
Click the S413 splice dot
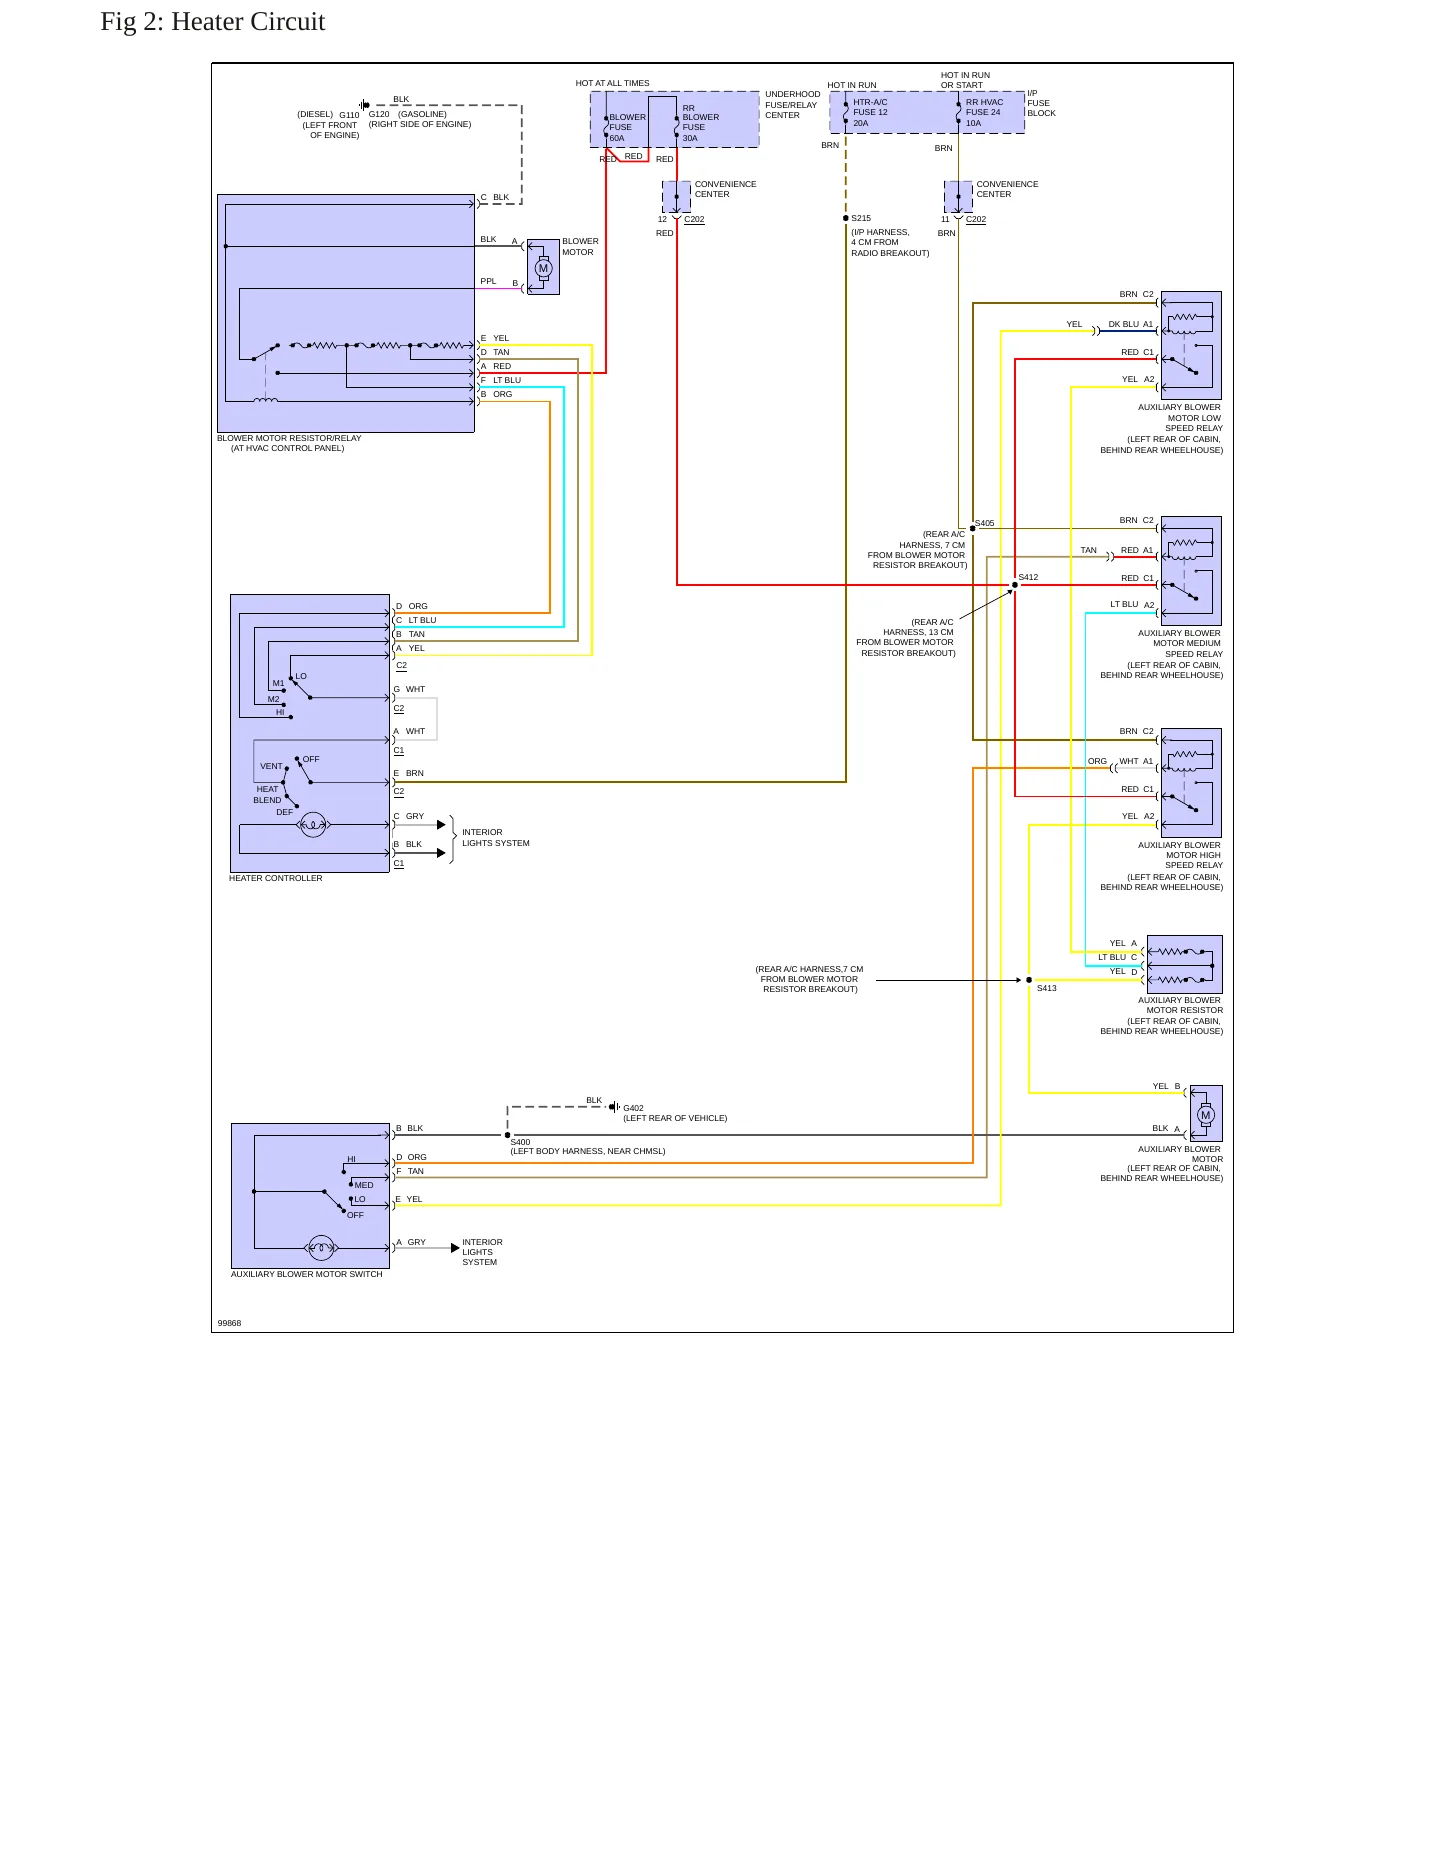1029,980
